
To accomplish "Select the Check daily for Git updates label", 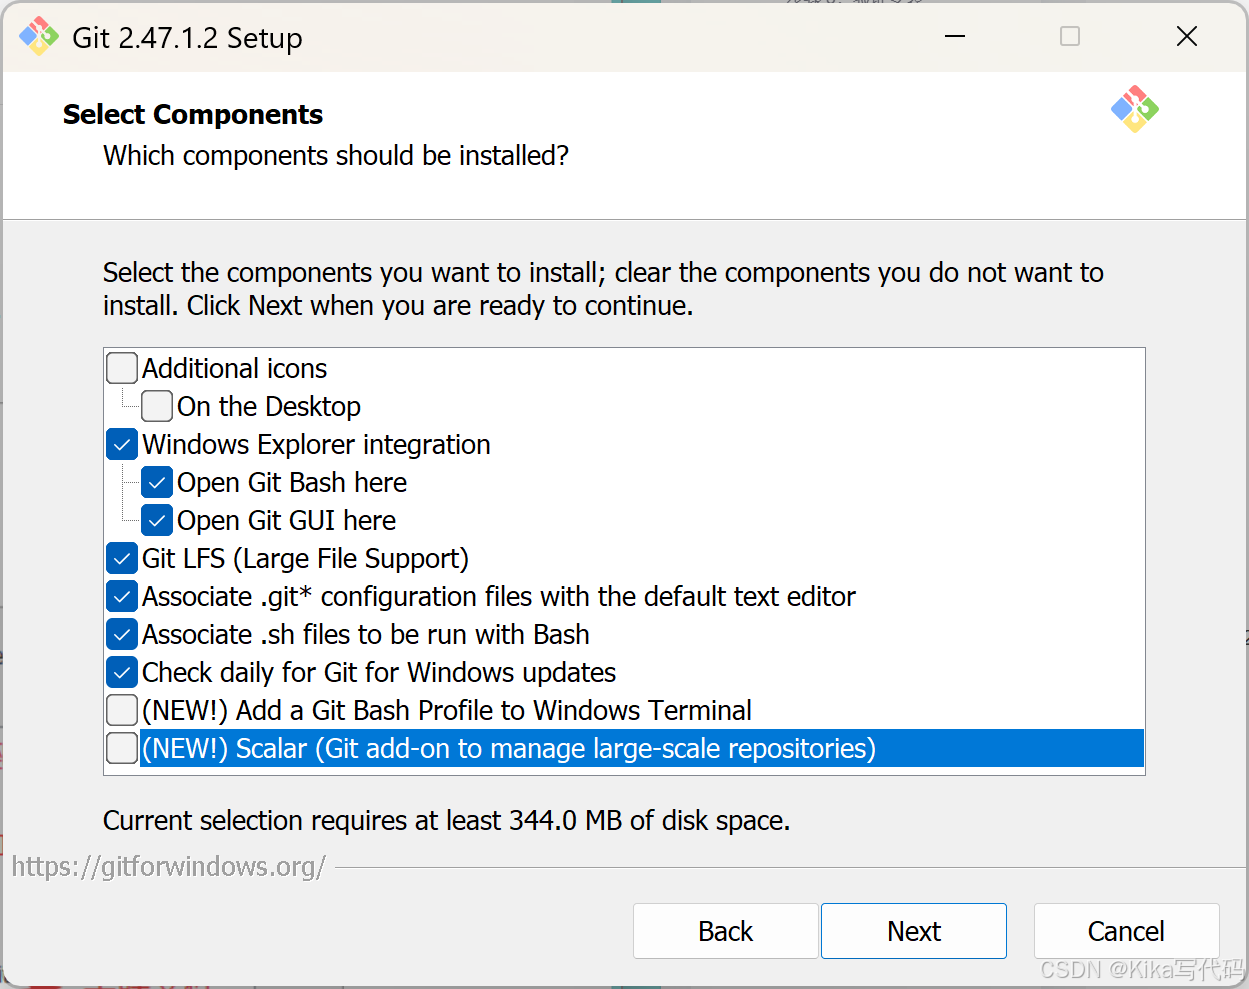I will 379,672.
